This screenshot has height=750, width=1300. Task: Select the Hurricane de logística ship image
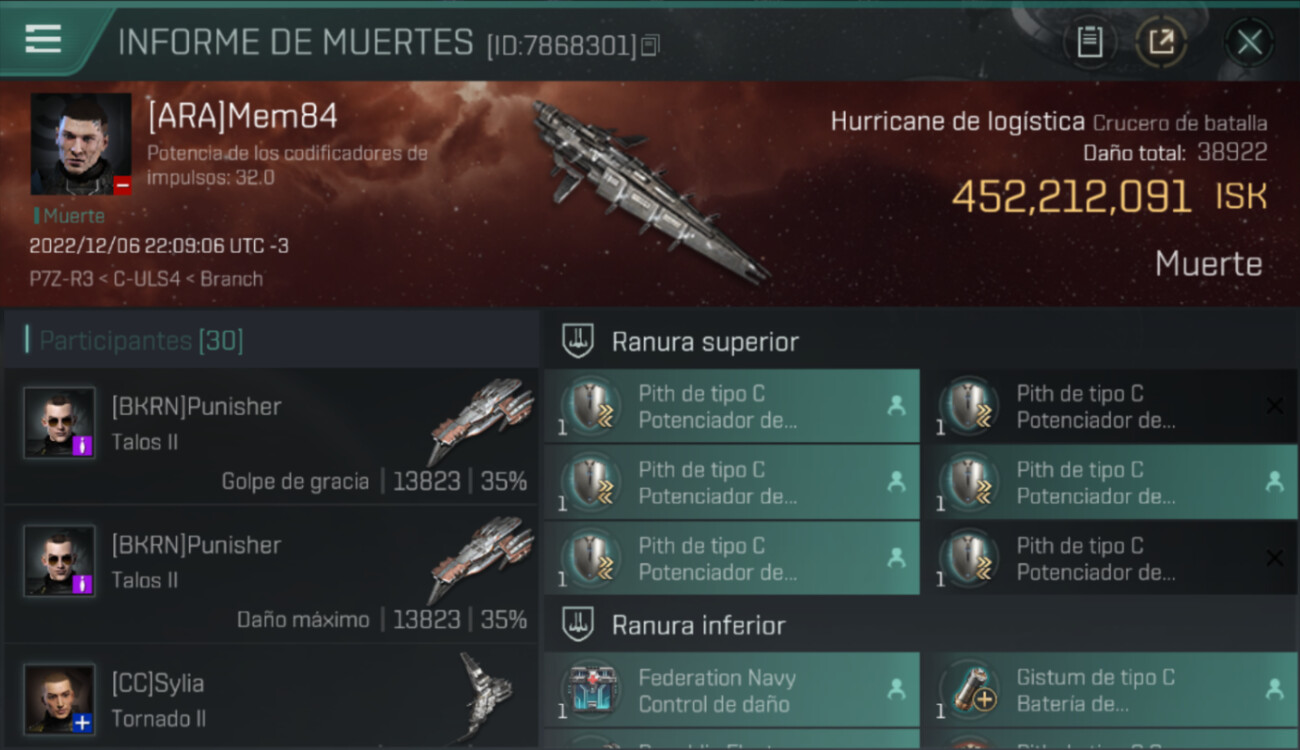coord(650,190)
